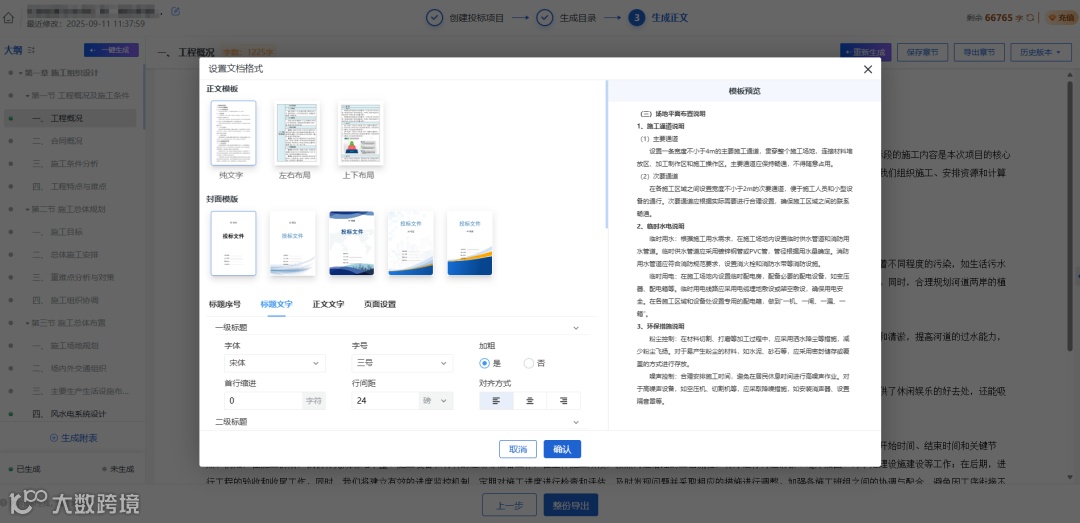The height and width of the screenshot is (523, 1080).
Task: Open the 历史版本 dropdown
Action: click(1040, 52)
